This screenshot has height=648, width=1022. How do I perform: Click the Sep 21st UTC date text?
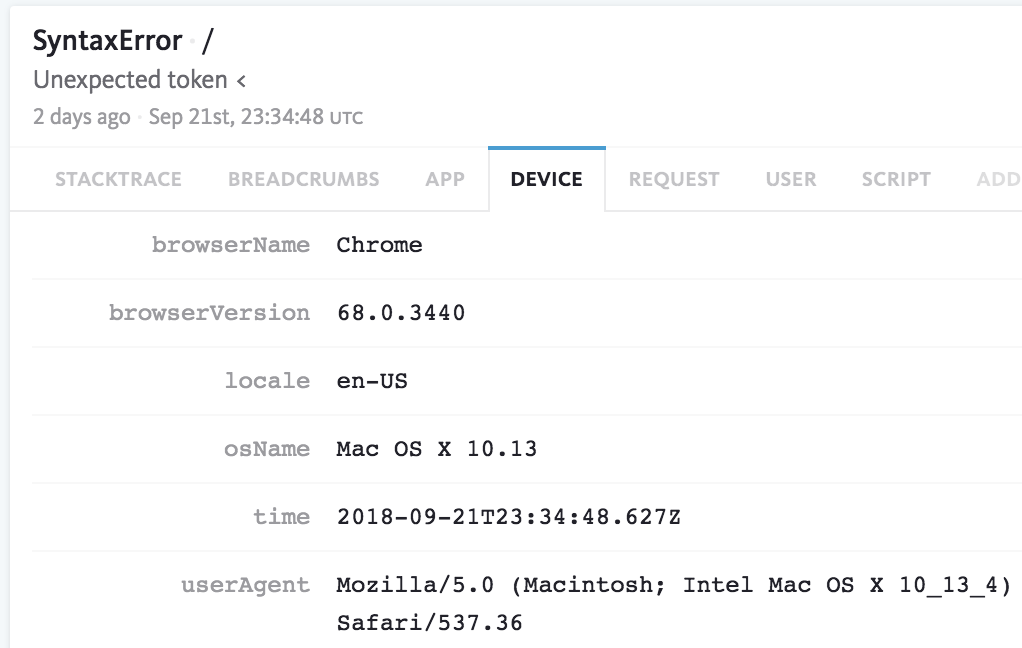256,117
